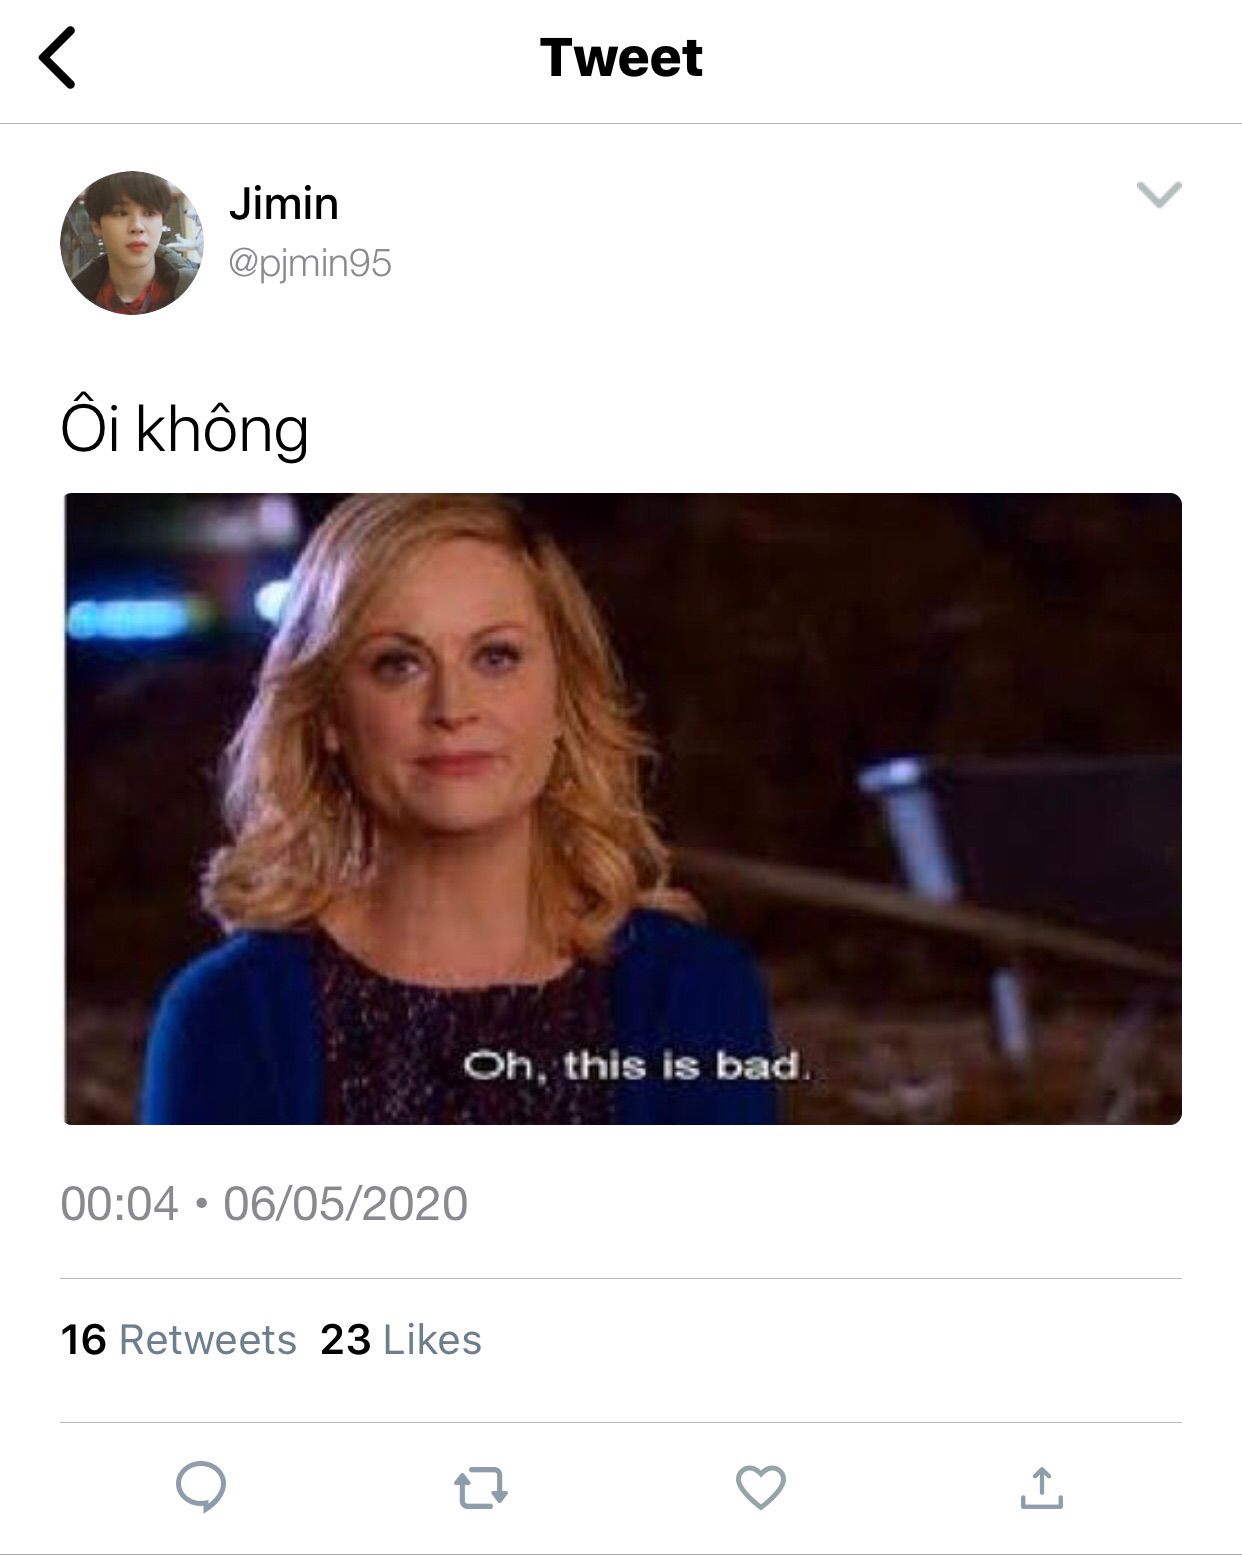Image resolution: width=1242 pixels, height=1559 pixels.
Task: Tap the reply speech bubble icon
Action: 201,1487
